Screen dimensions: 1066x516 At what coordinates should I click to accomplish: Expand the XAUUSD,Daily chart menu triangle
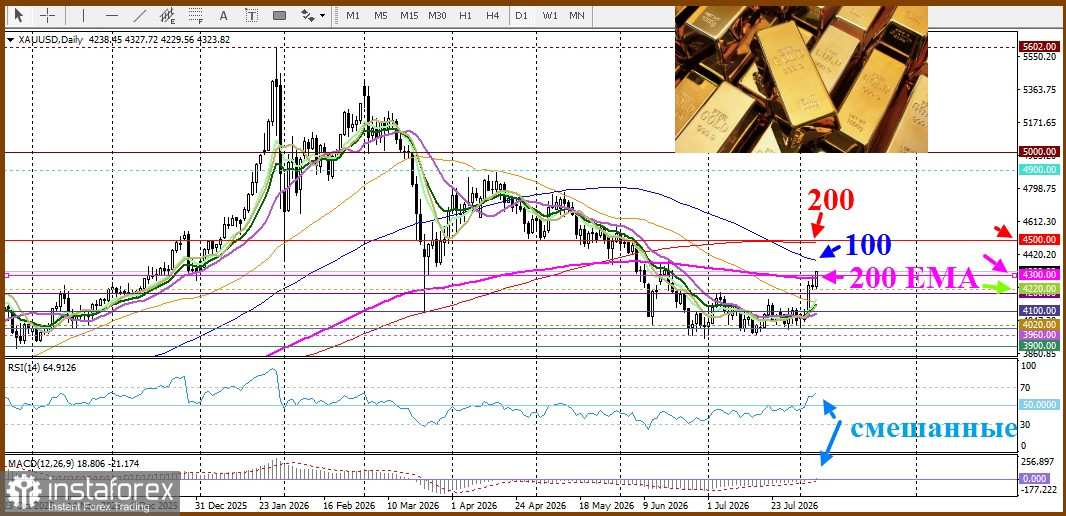(x=10, y=39)
